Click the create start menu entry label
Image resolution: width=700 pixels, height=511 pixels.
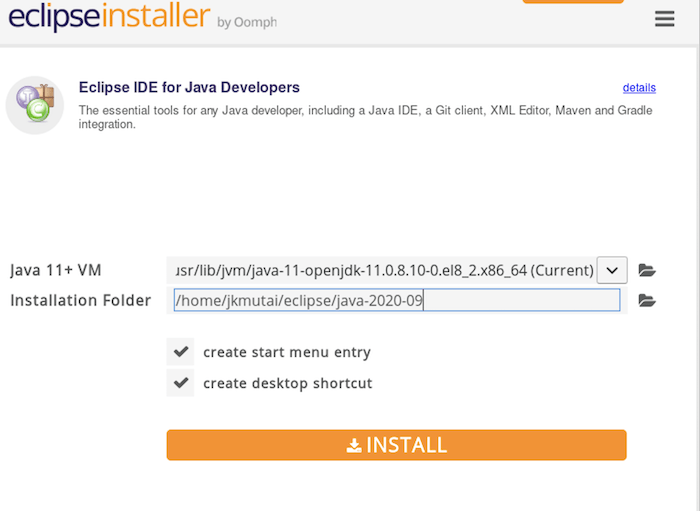tap(287, 352)
